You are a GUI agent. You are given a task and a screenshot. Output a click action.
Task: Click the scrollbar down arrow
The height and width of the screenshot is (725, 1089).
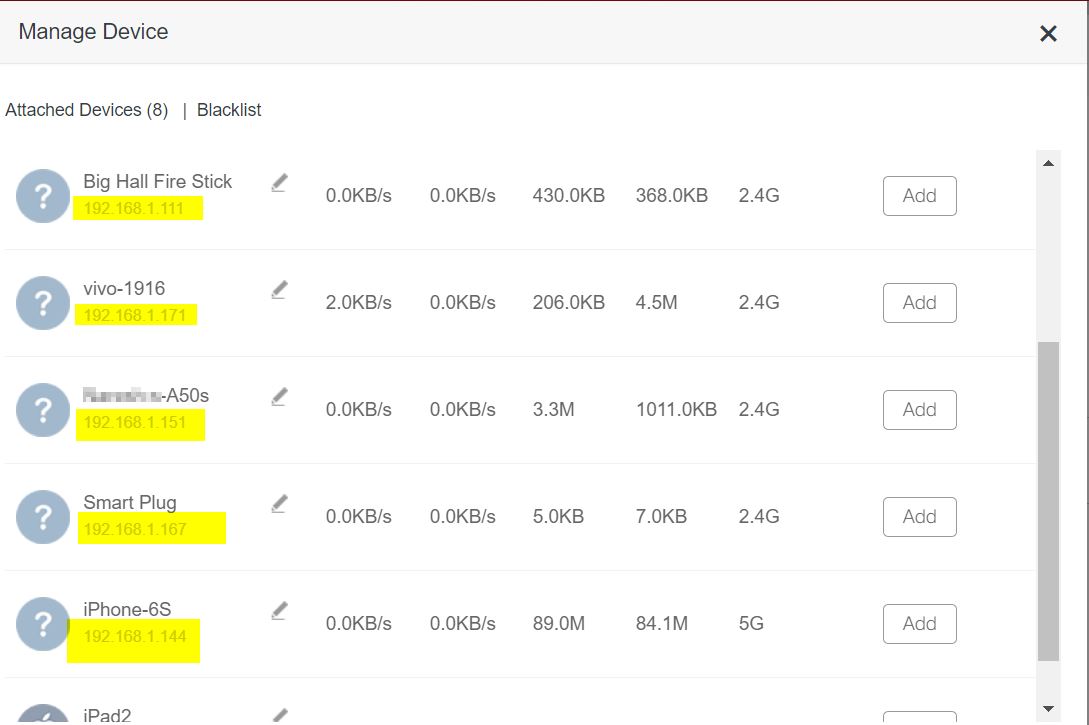coord(1048,709)
